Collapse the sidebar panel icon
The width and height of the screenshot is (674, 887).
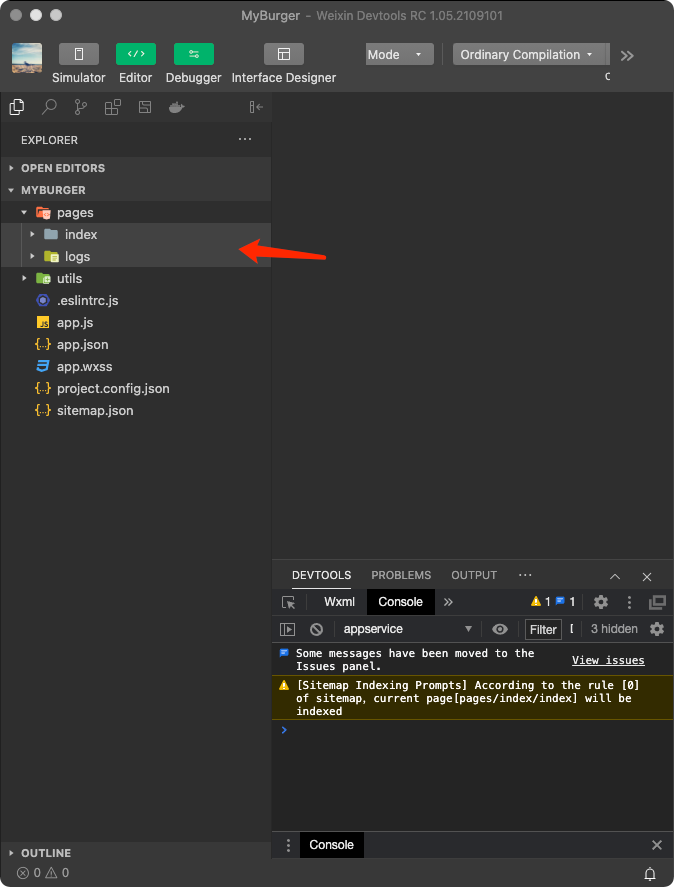coord(256,107)
